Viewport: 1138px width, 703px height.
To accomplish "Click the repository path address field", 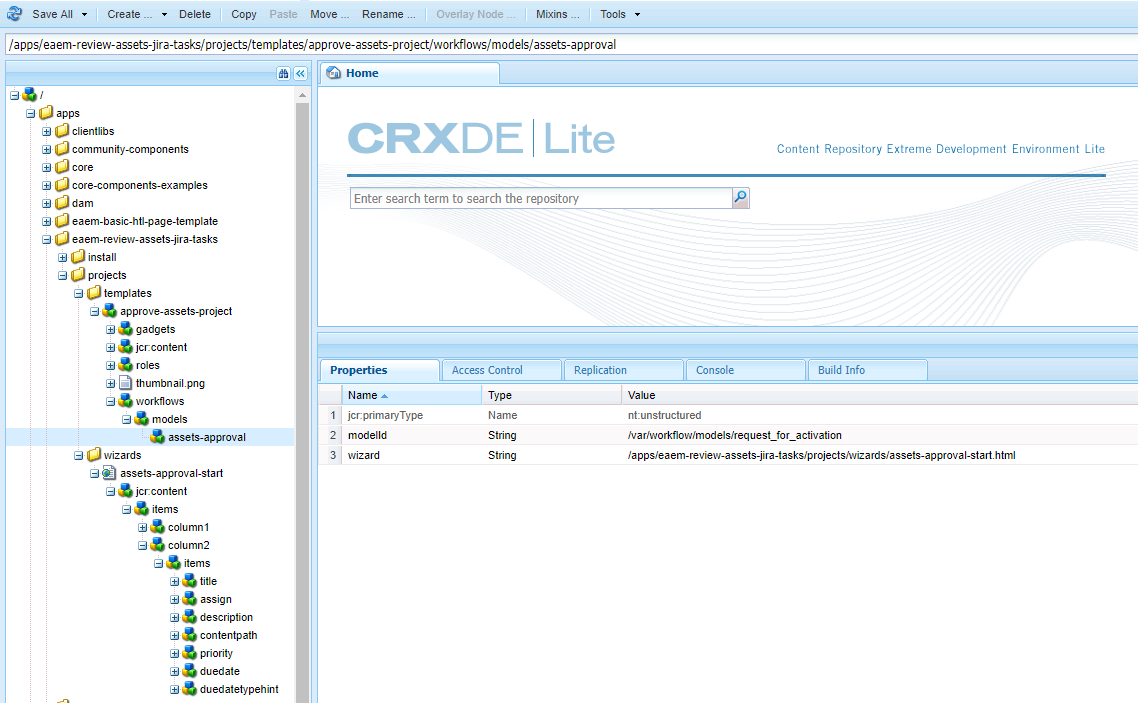I will point(571,44).
